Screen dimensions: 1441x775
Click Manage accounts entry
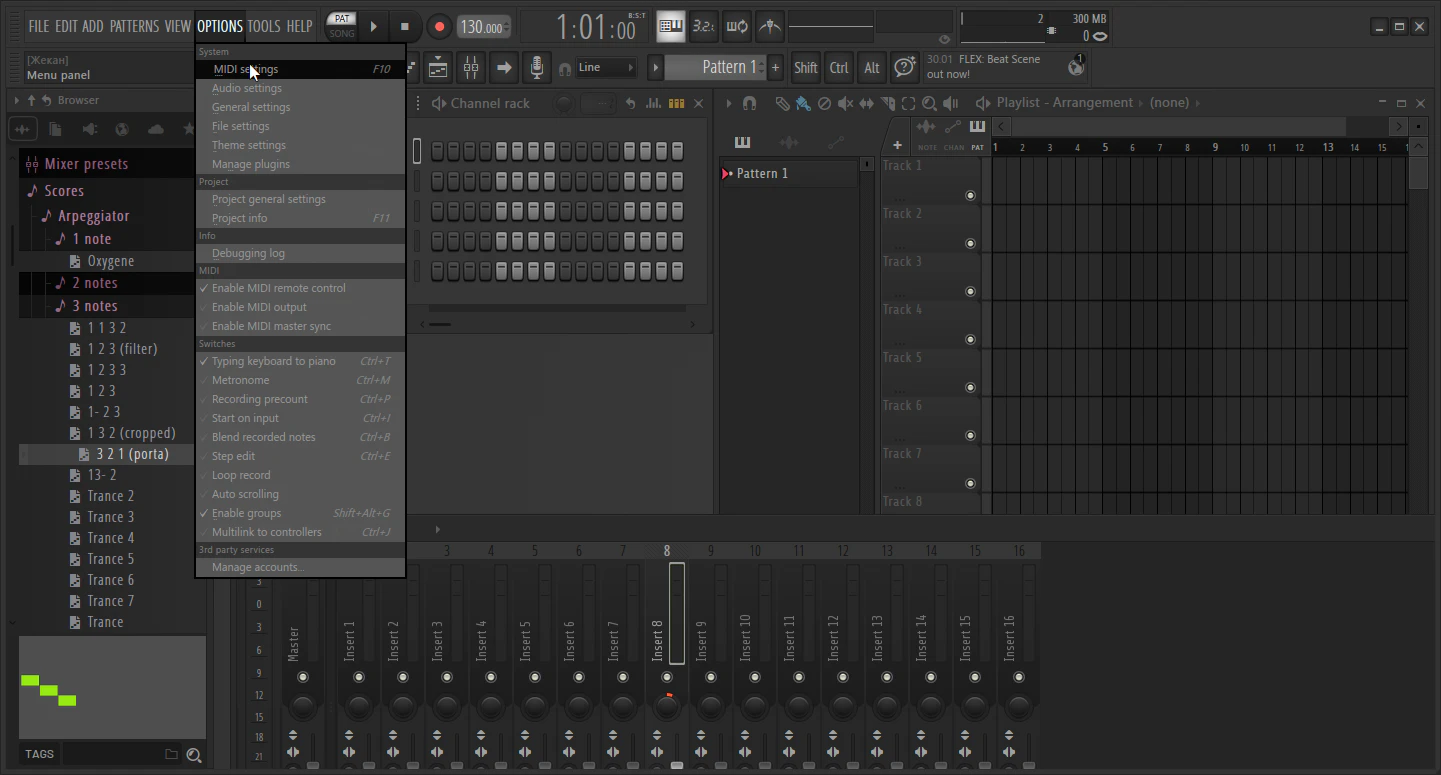click(257, 567)
